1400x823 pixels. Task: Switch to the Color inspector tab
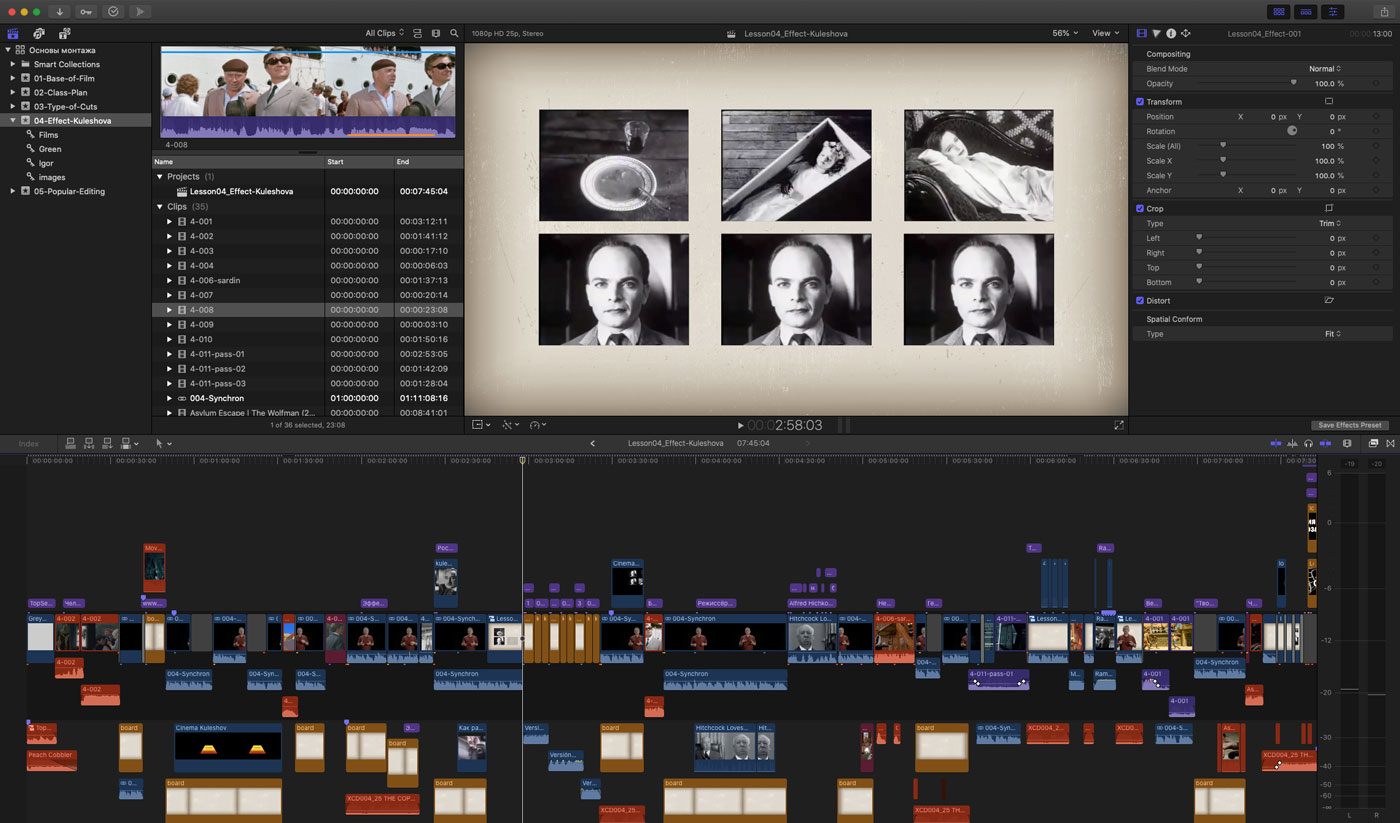pos(1156,33)
